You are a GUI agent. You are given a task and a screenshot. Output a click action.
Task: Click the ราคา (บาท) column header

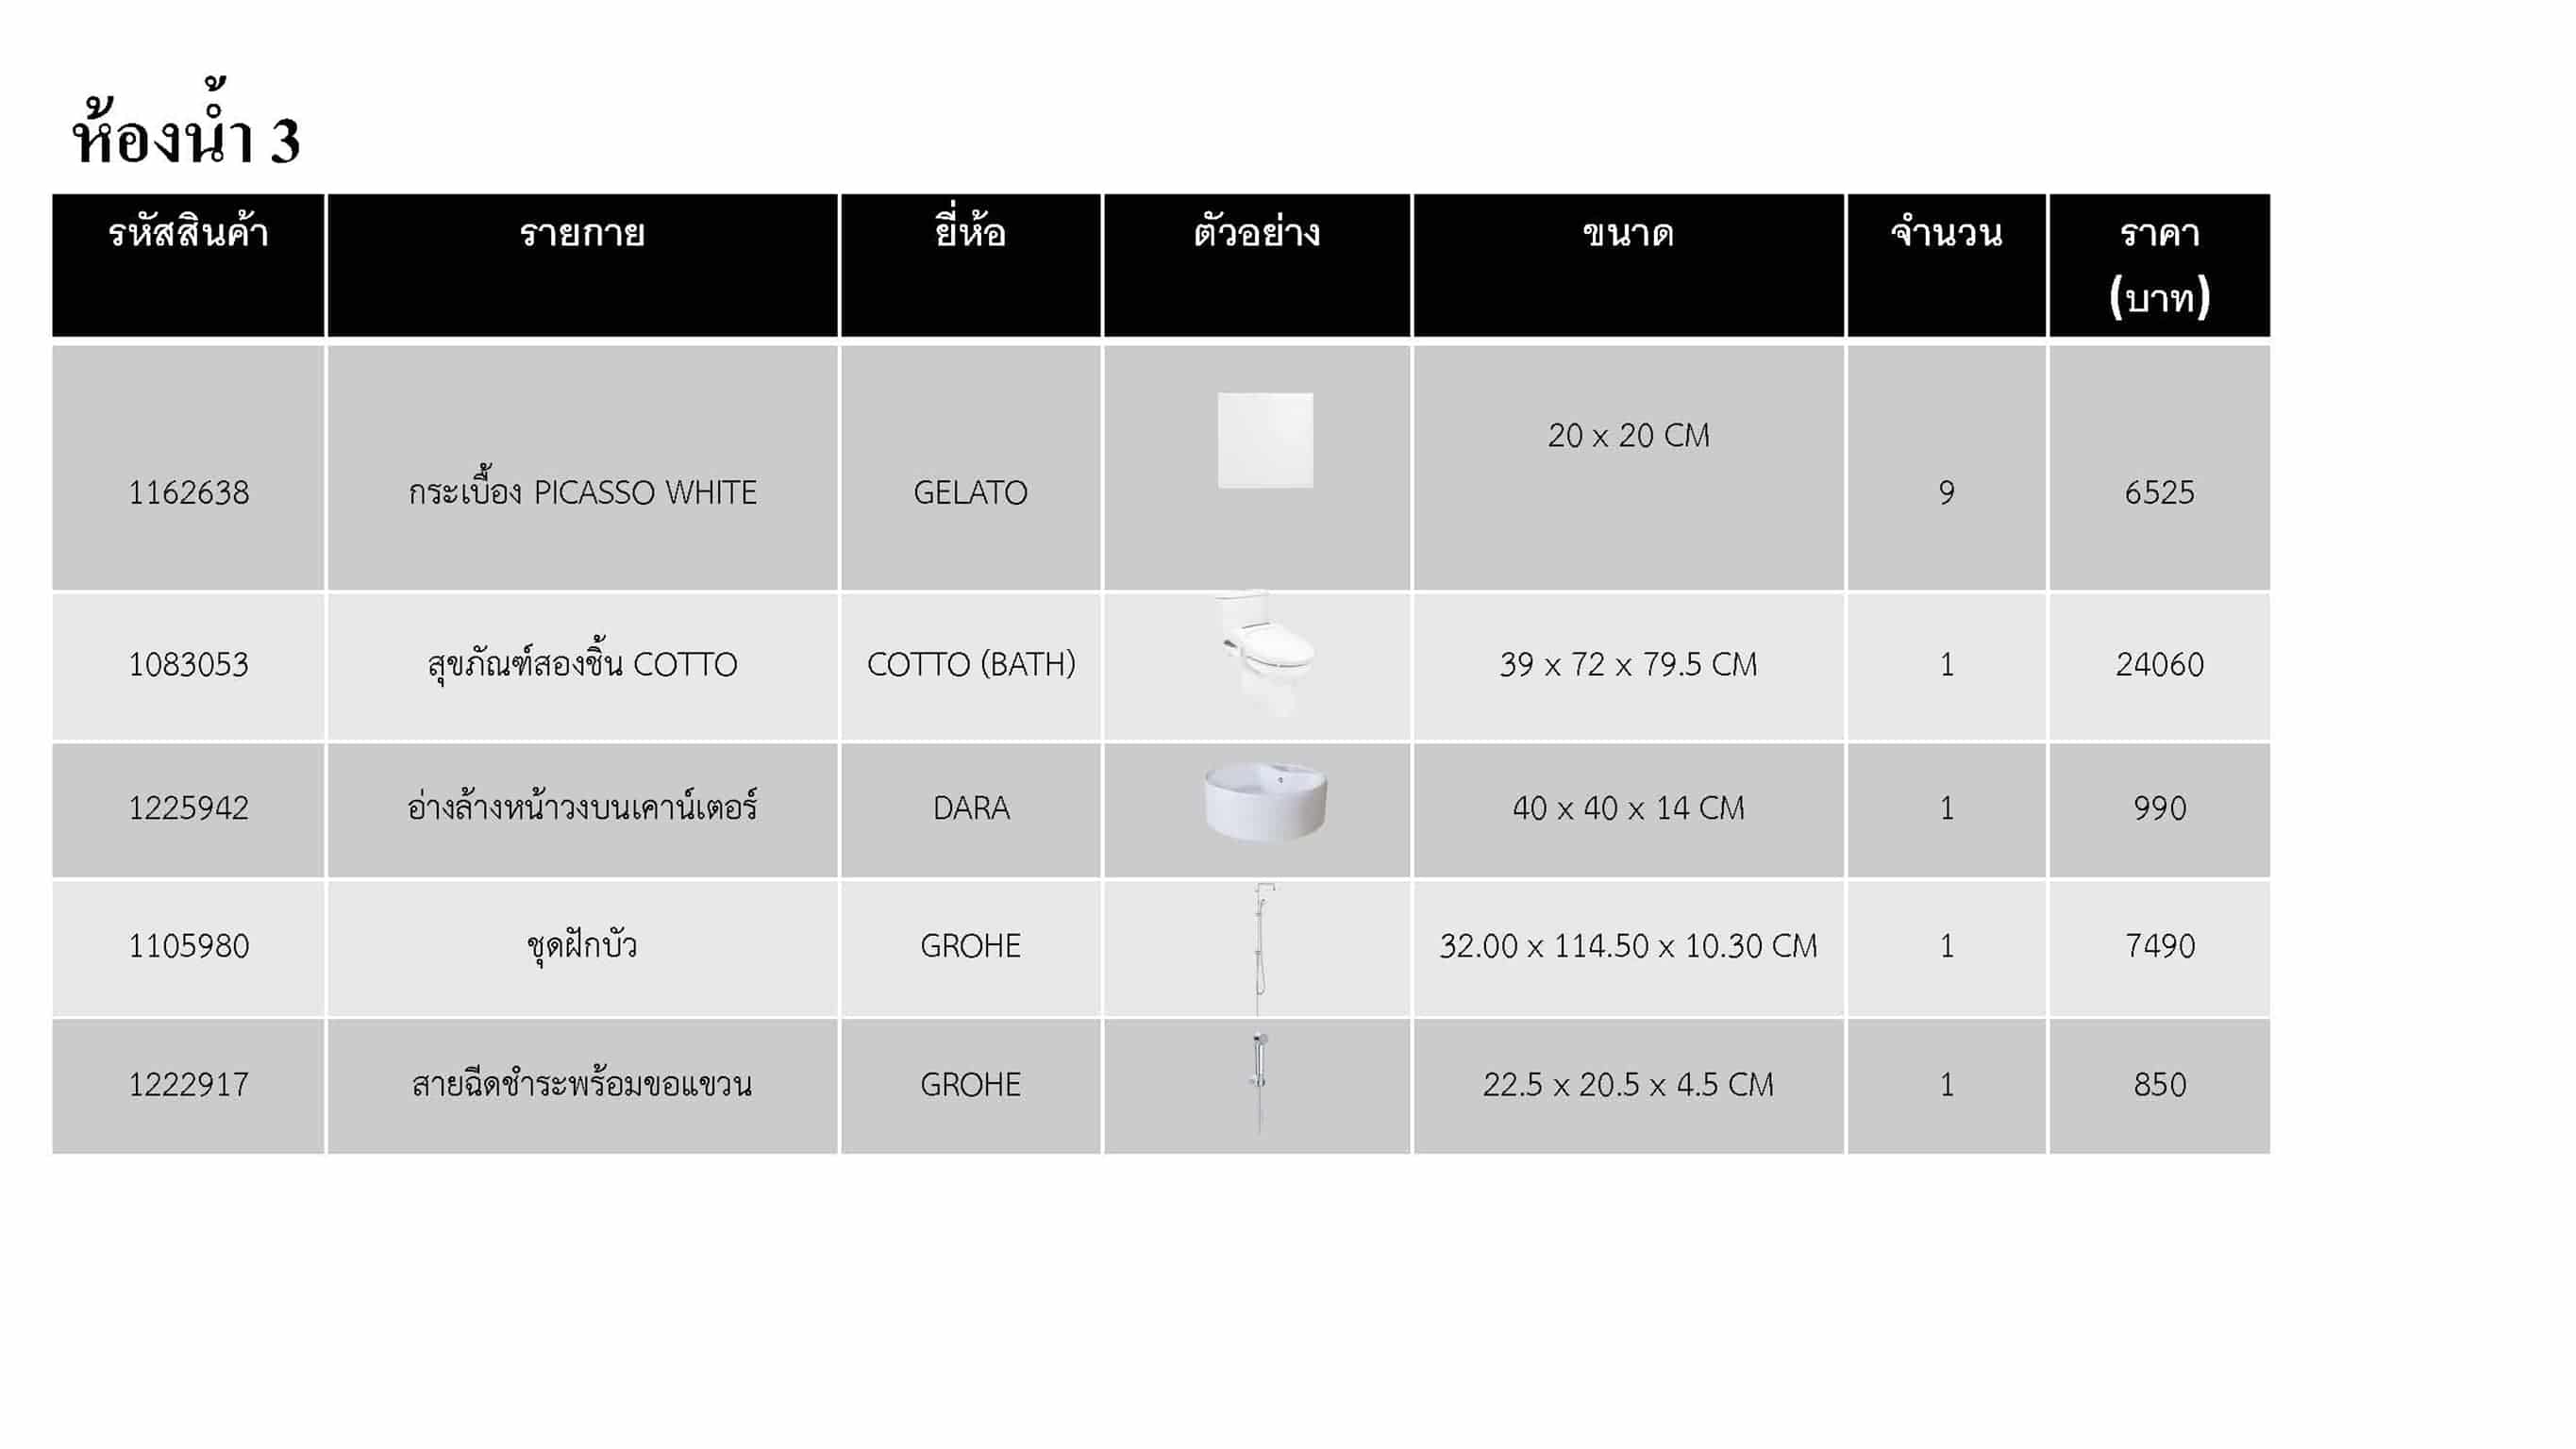pos(2159,265)
